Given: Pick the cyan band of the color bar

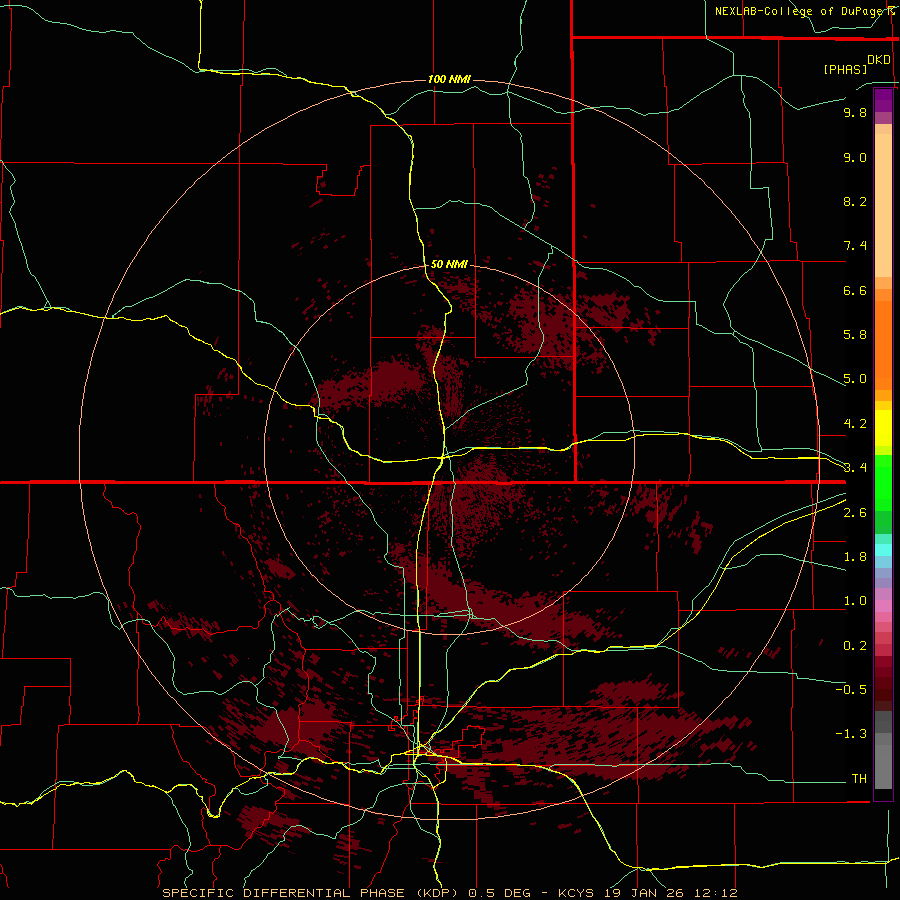Looking at the screenshot, I should point(883,550).
